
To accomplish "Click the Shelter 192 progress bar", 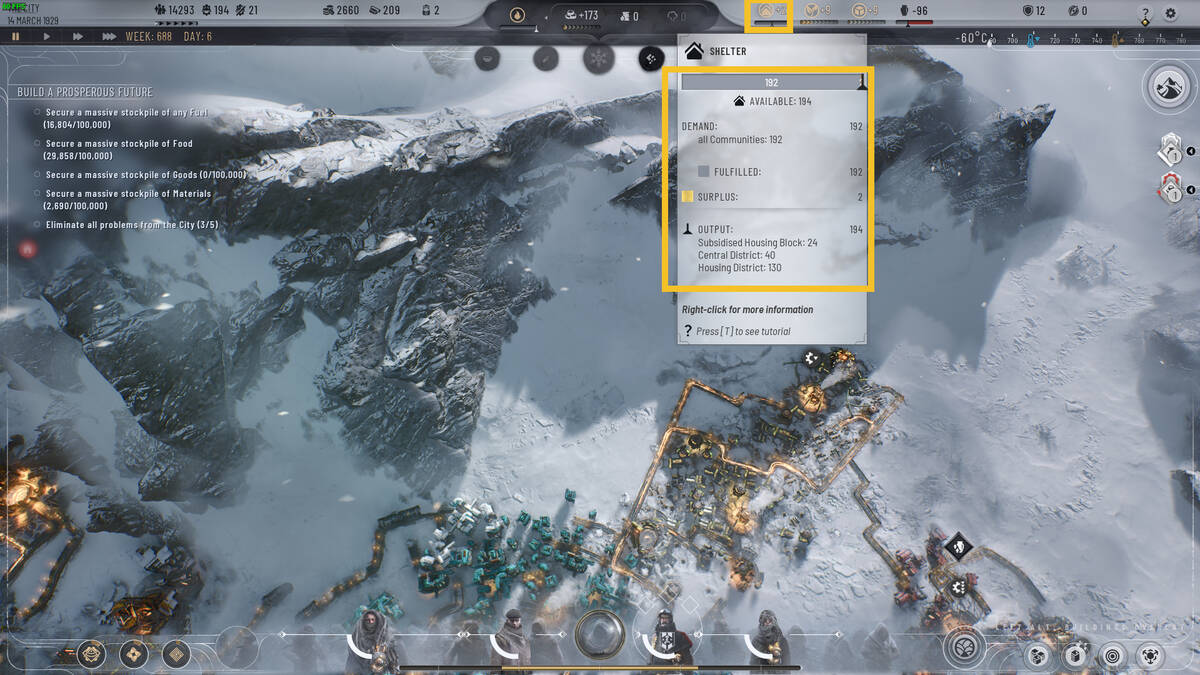I will point(773,83).
